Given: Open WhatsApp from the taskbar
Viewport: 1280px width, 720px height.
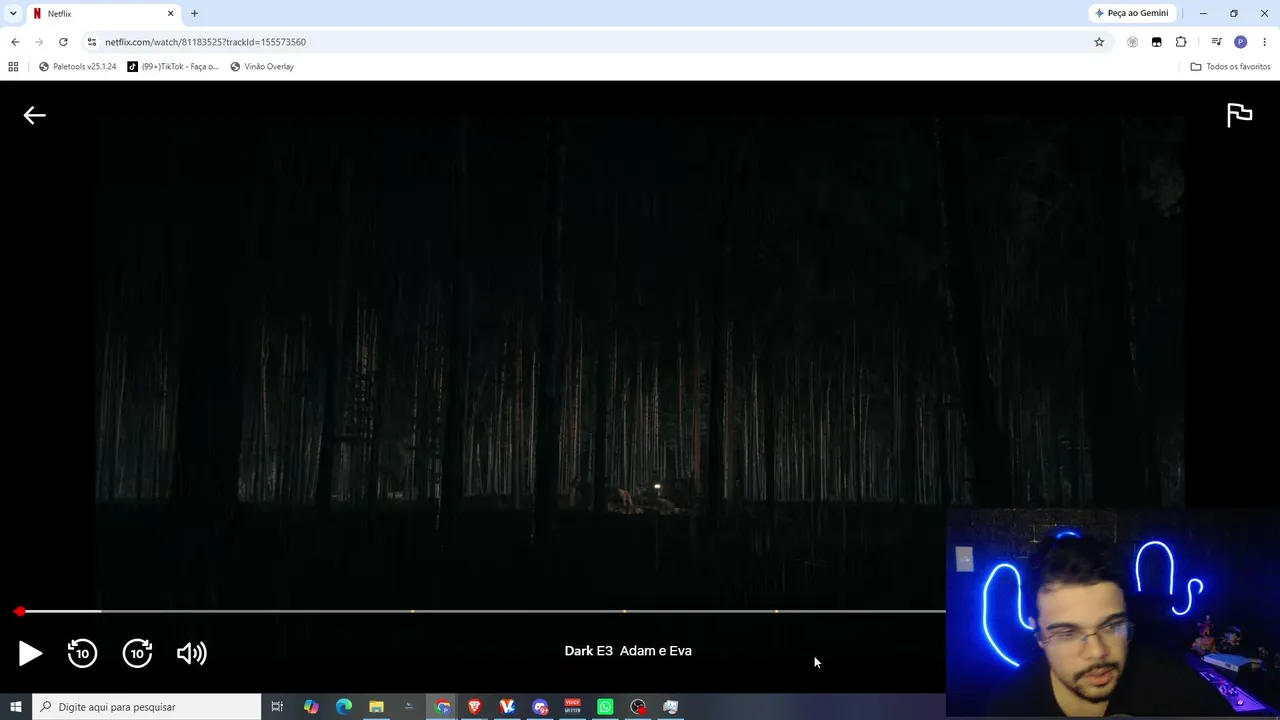Looking at the screenshot, I should click(605, 707).
